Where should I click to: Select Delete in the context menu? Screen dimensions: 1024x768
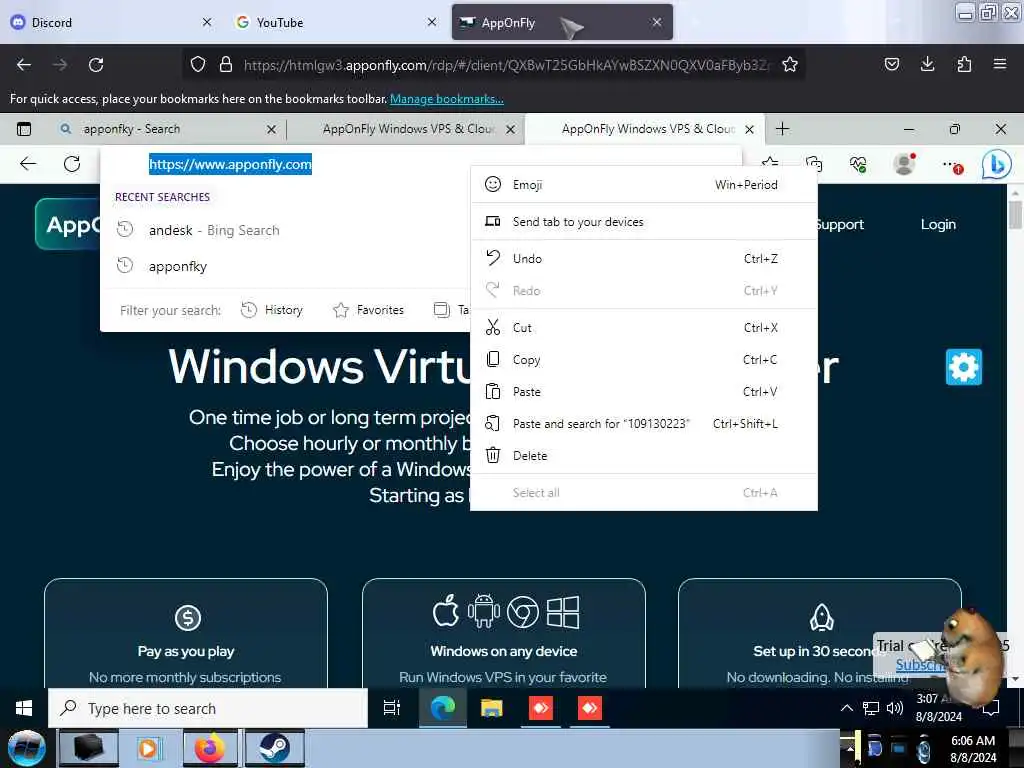[643, 456]
